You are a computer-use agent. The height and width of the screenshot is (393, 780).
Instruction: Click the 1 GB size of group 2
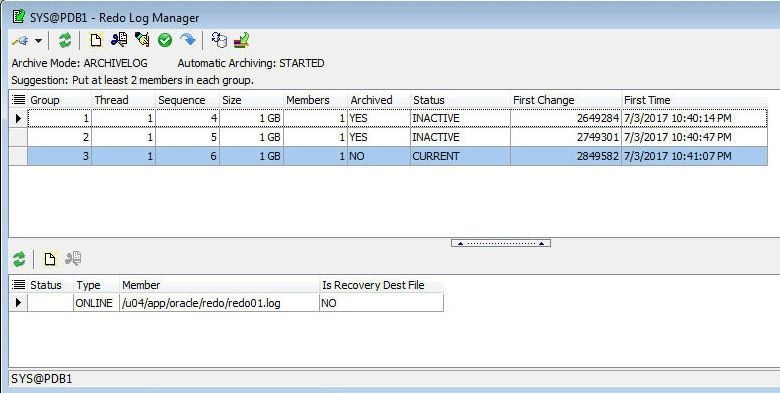pyautogui.click(x=251, y=137)
